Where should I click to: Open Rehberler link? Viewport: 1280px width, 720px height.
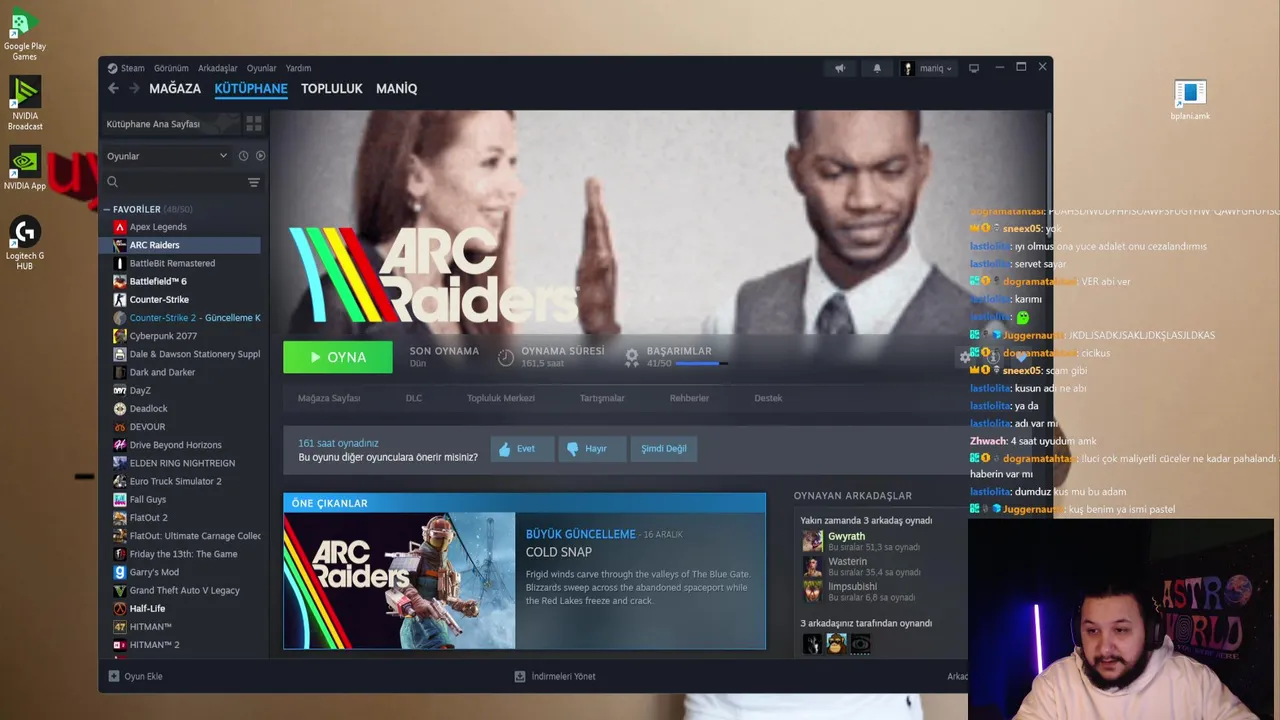pos(689,398)
